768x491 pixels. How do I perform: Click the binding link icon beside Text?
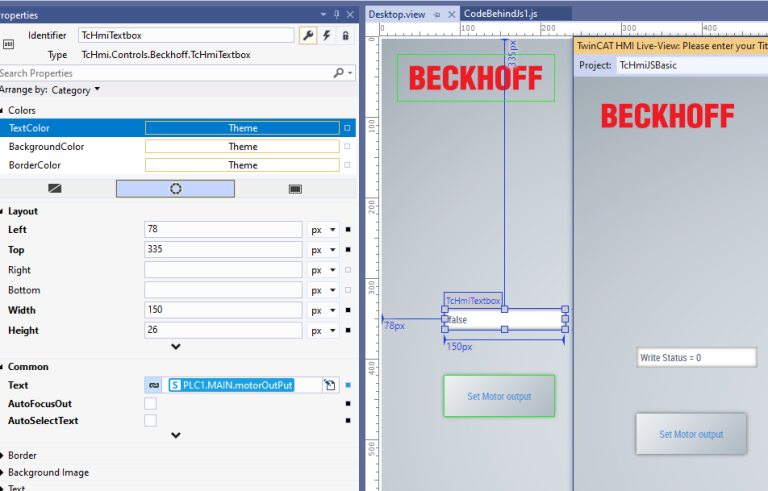click(x=154, y=385)
